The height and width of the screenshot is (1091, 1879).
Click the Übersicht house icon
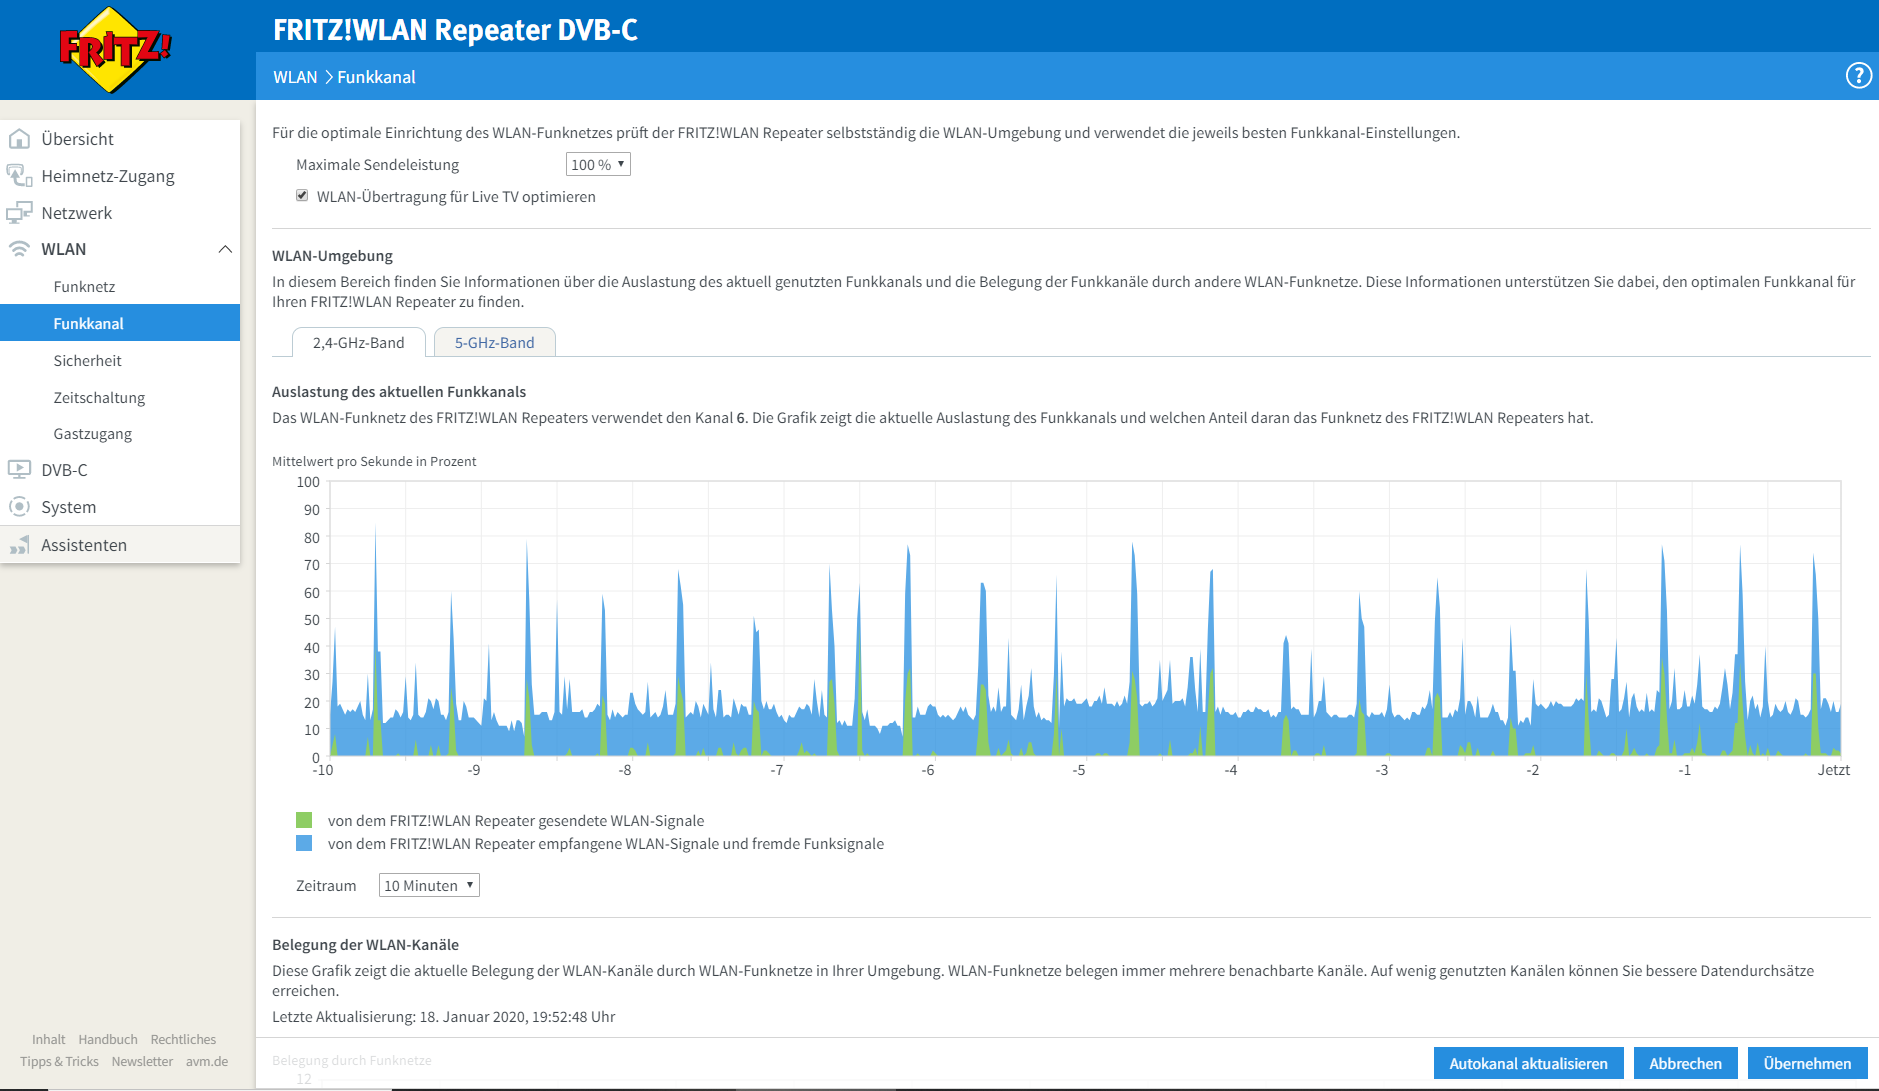pos(19,138)
